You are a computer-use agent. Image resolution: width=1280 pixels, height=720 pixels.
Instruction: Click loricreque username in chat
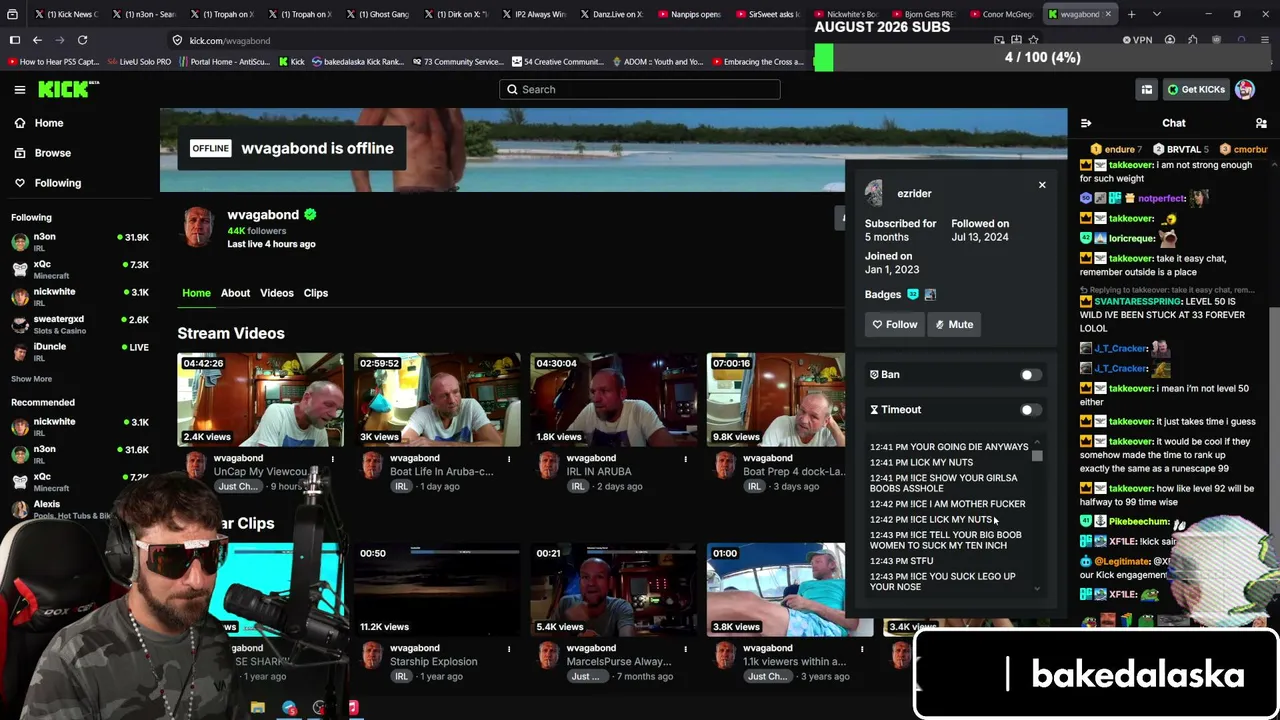tap(1131, 238)
